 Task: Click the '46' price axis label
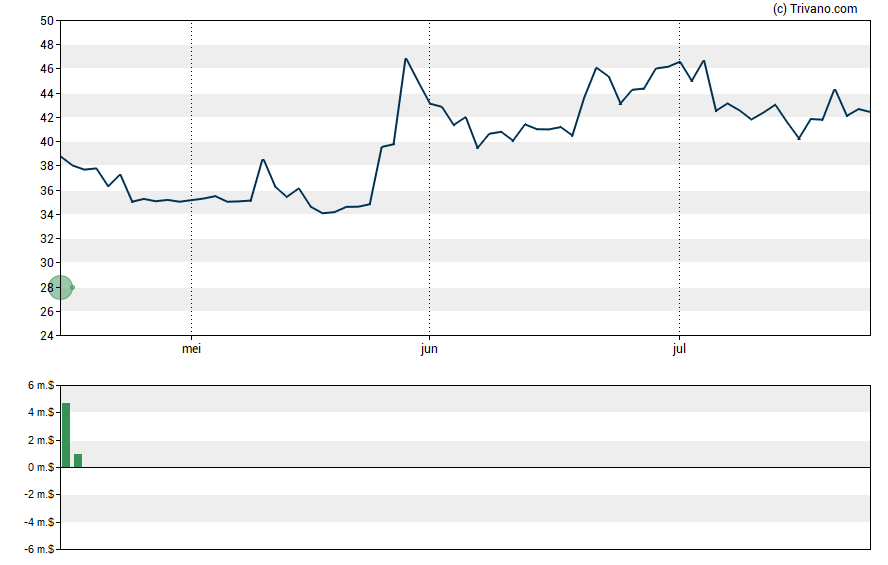coord(46,69)
